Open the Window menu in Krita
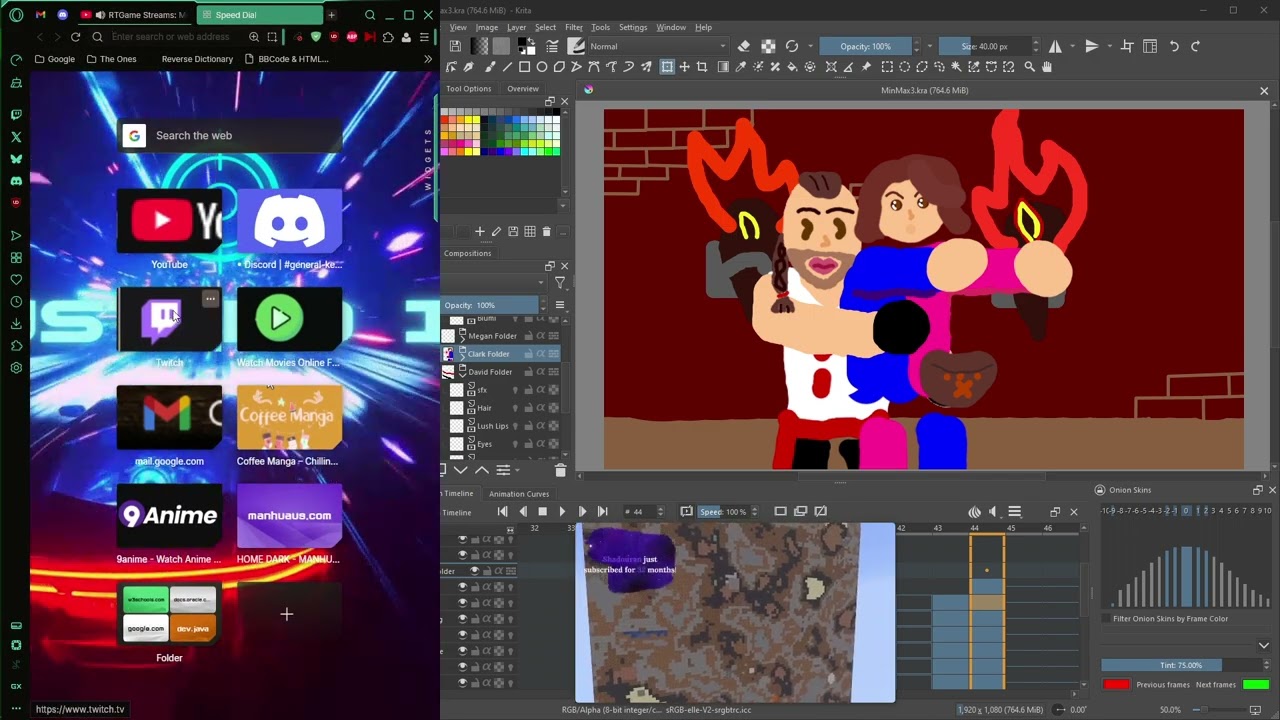Image resolution: width=1280 pixels, height=720 pixels. click(670, 27)
